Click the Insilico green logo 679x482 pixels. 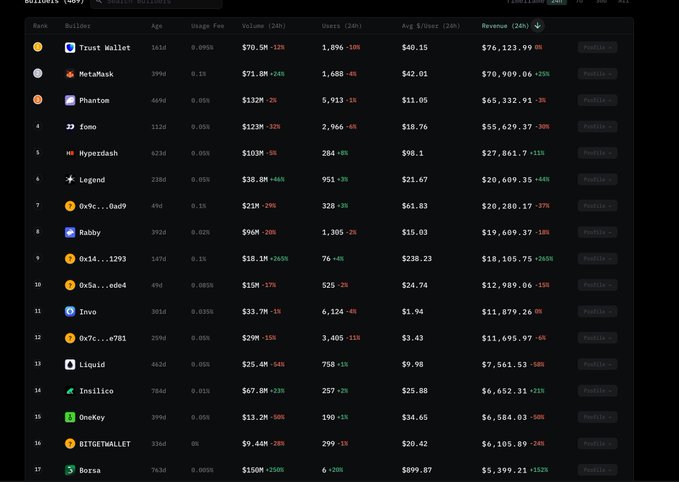(x=70, y=391)
